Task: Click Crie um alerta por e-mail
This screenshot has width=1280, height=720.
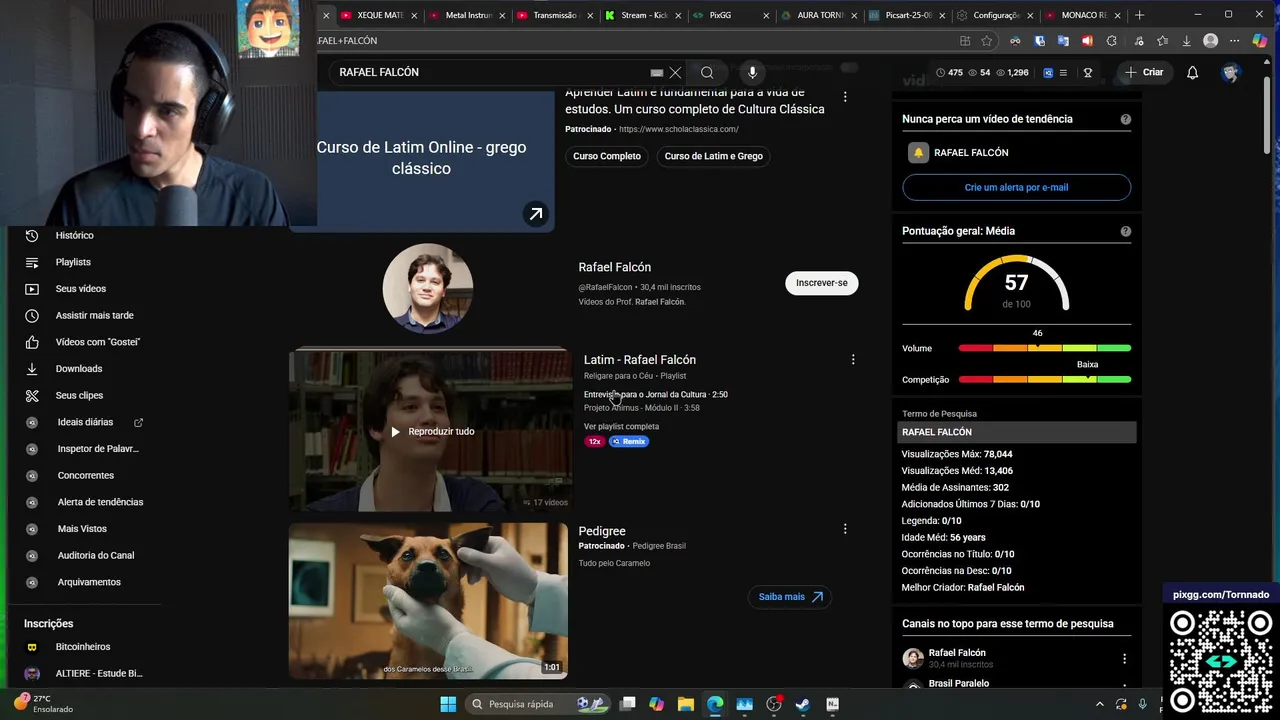Action: click(x=1016, y=187)
